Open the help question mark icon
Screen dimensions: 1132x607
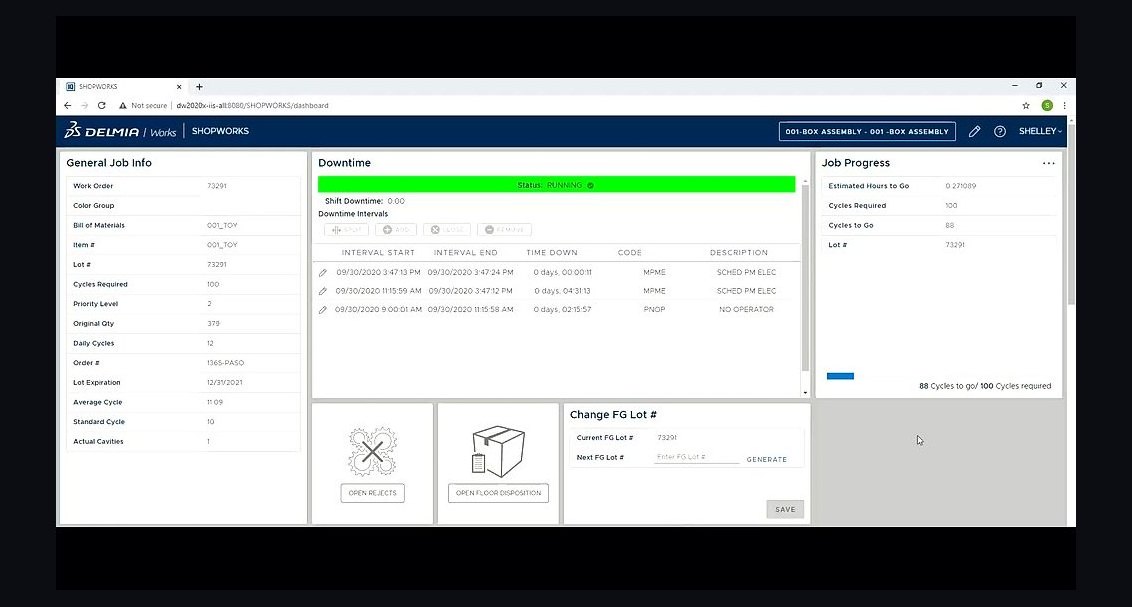[1000, 131]
